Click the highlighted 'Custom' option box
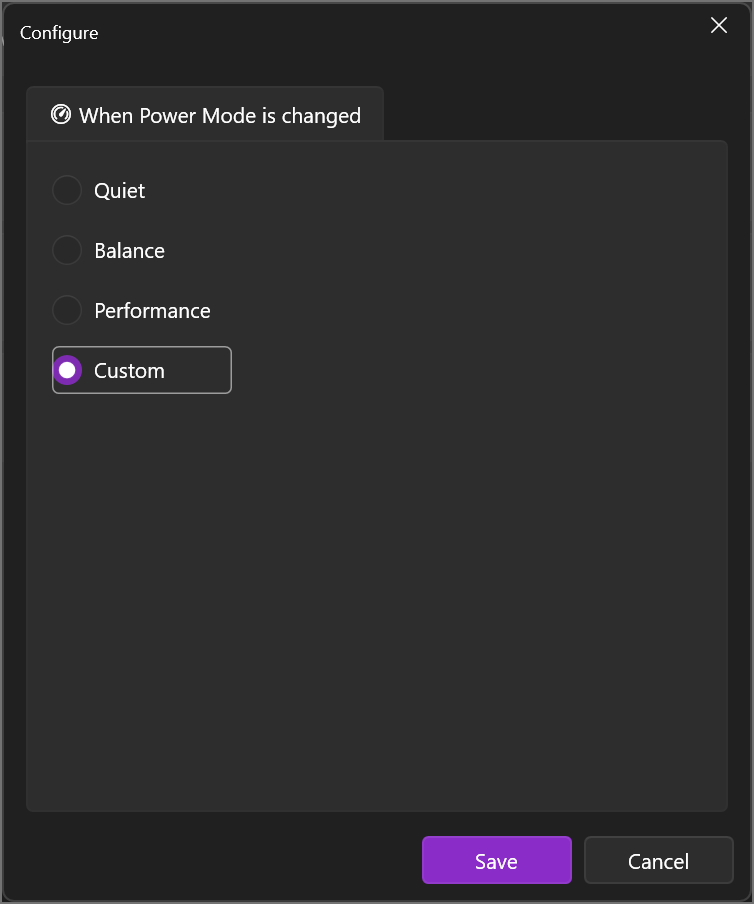Image resolution: width=754 pixels, height=904 pixels. coord(141,370)
